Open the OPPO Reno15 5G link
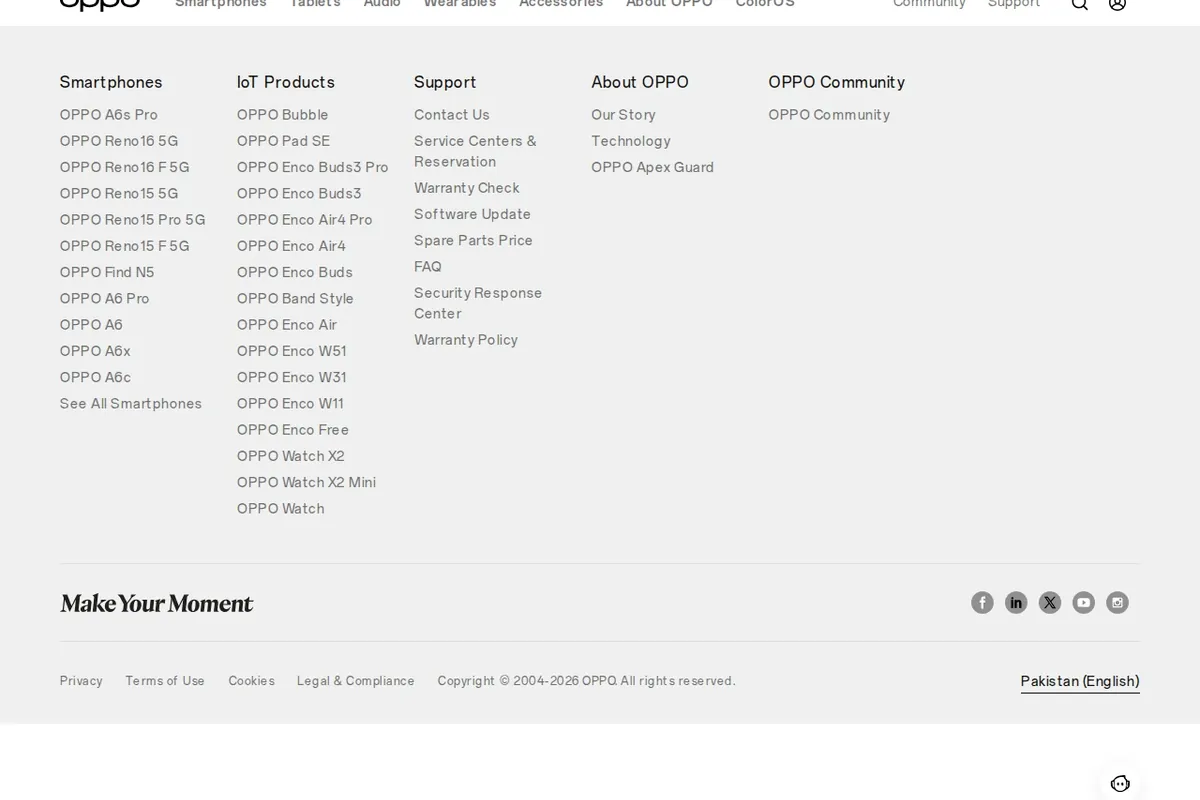1200x800 pixels. pyautogui.click(x=119, y=193)
